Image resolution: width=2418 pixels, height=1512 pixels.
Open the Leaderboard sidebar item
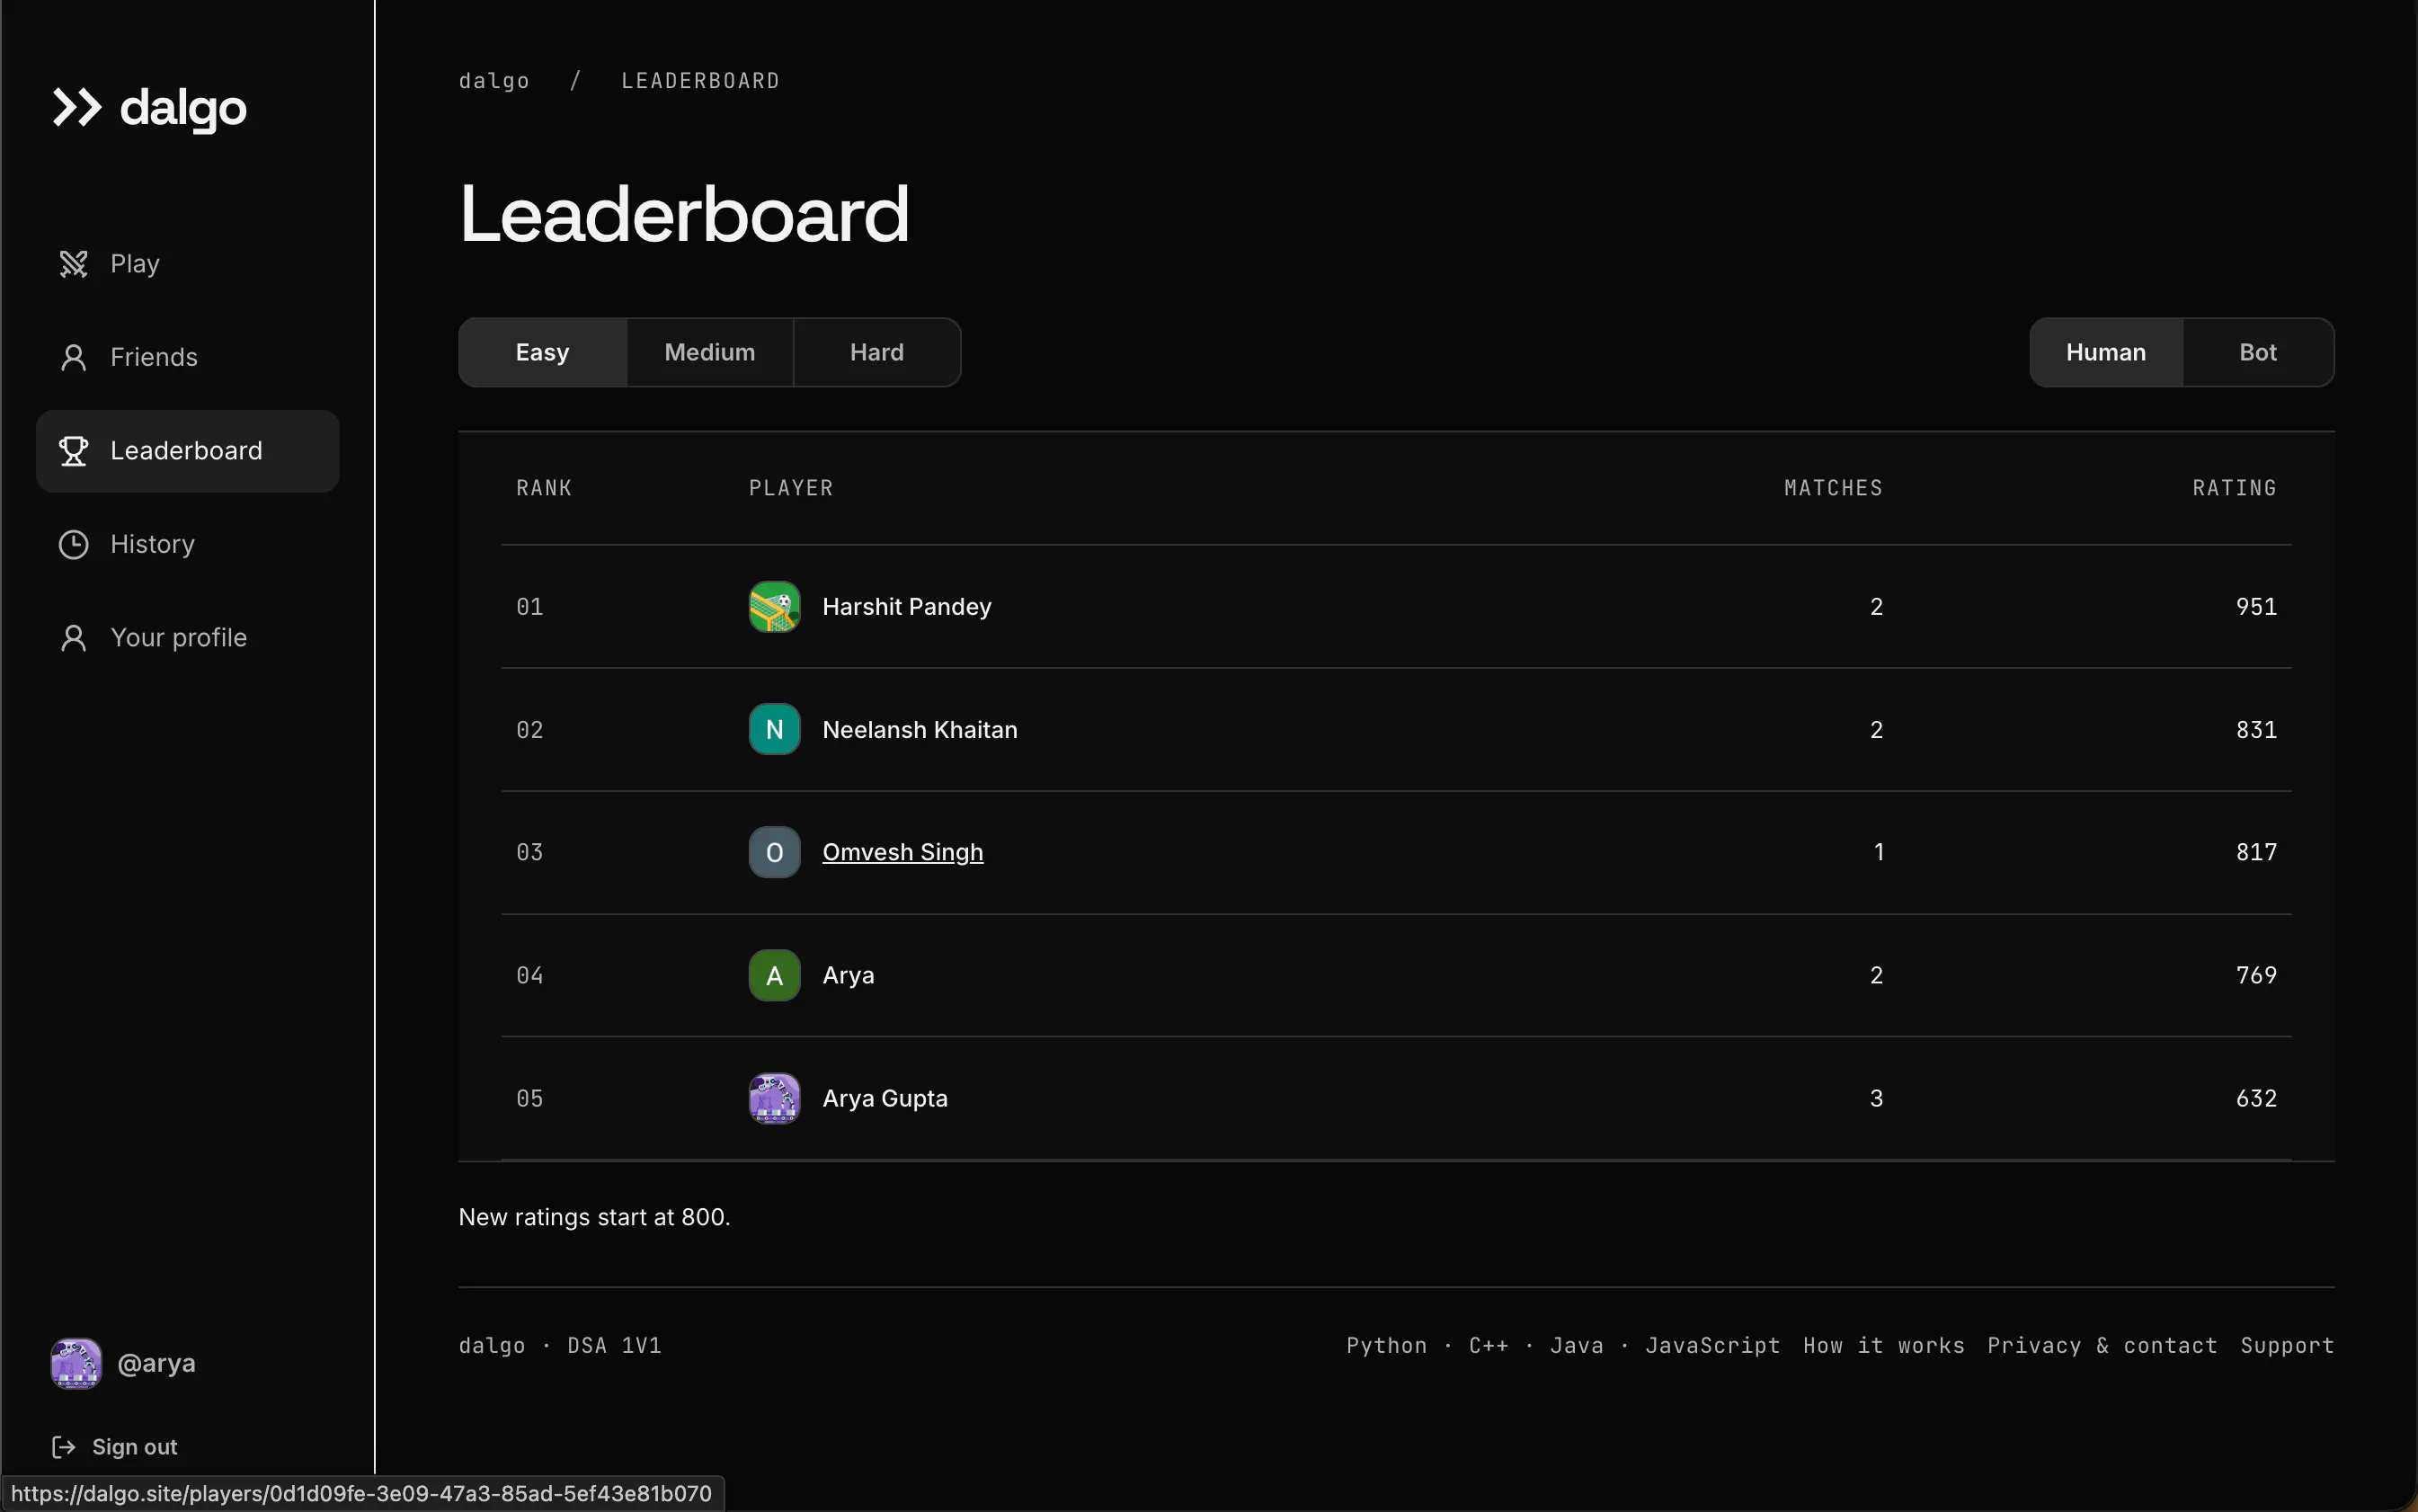click(188, 451)
